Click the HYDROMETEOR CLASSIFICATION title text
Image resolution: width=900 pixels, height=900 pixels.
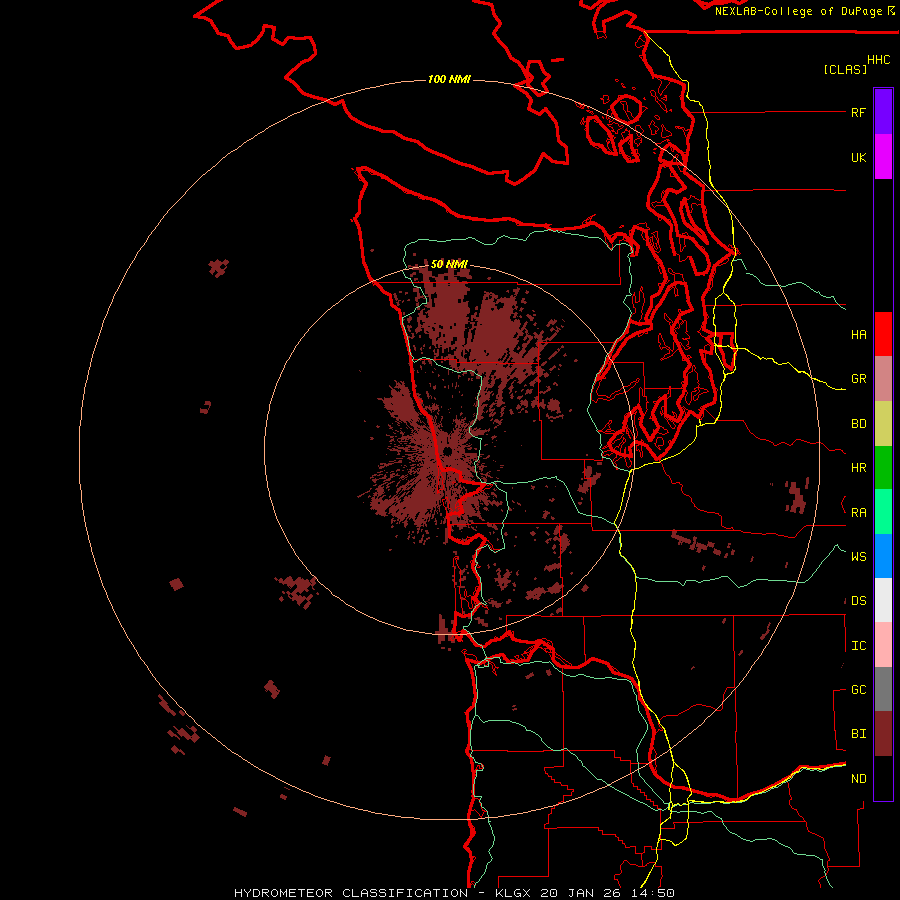click(x=351, y=893)
